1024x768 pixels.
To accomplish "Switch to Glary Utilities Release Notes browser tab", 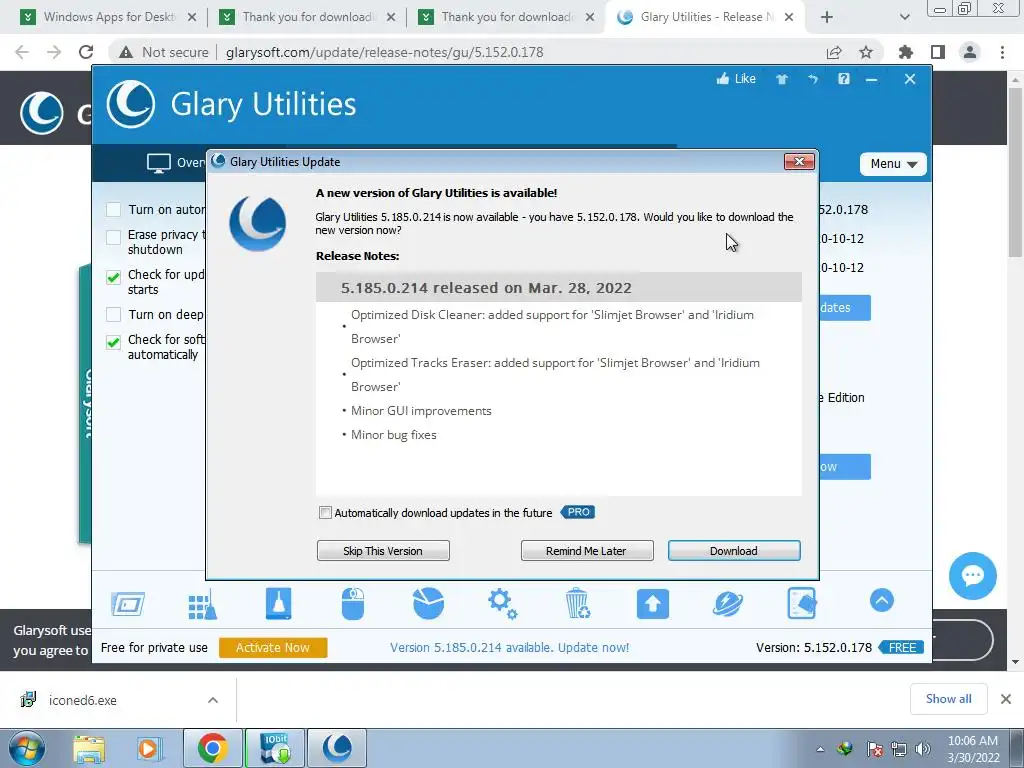I will point(703,17).
